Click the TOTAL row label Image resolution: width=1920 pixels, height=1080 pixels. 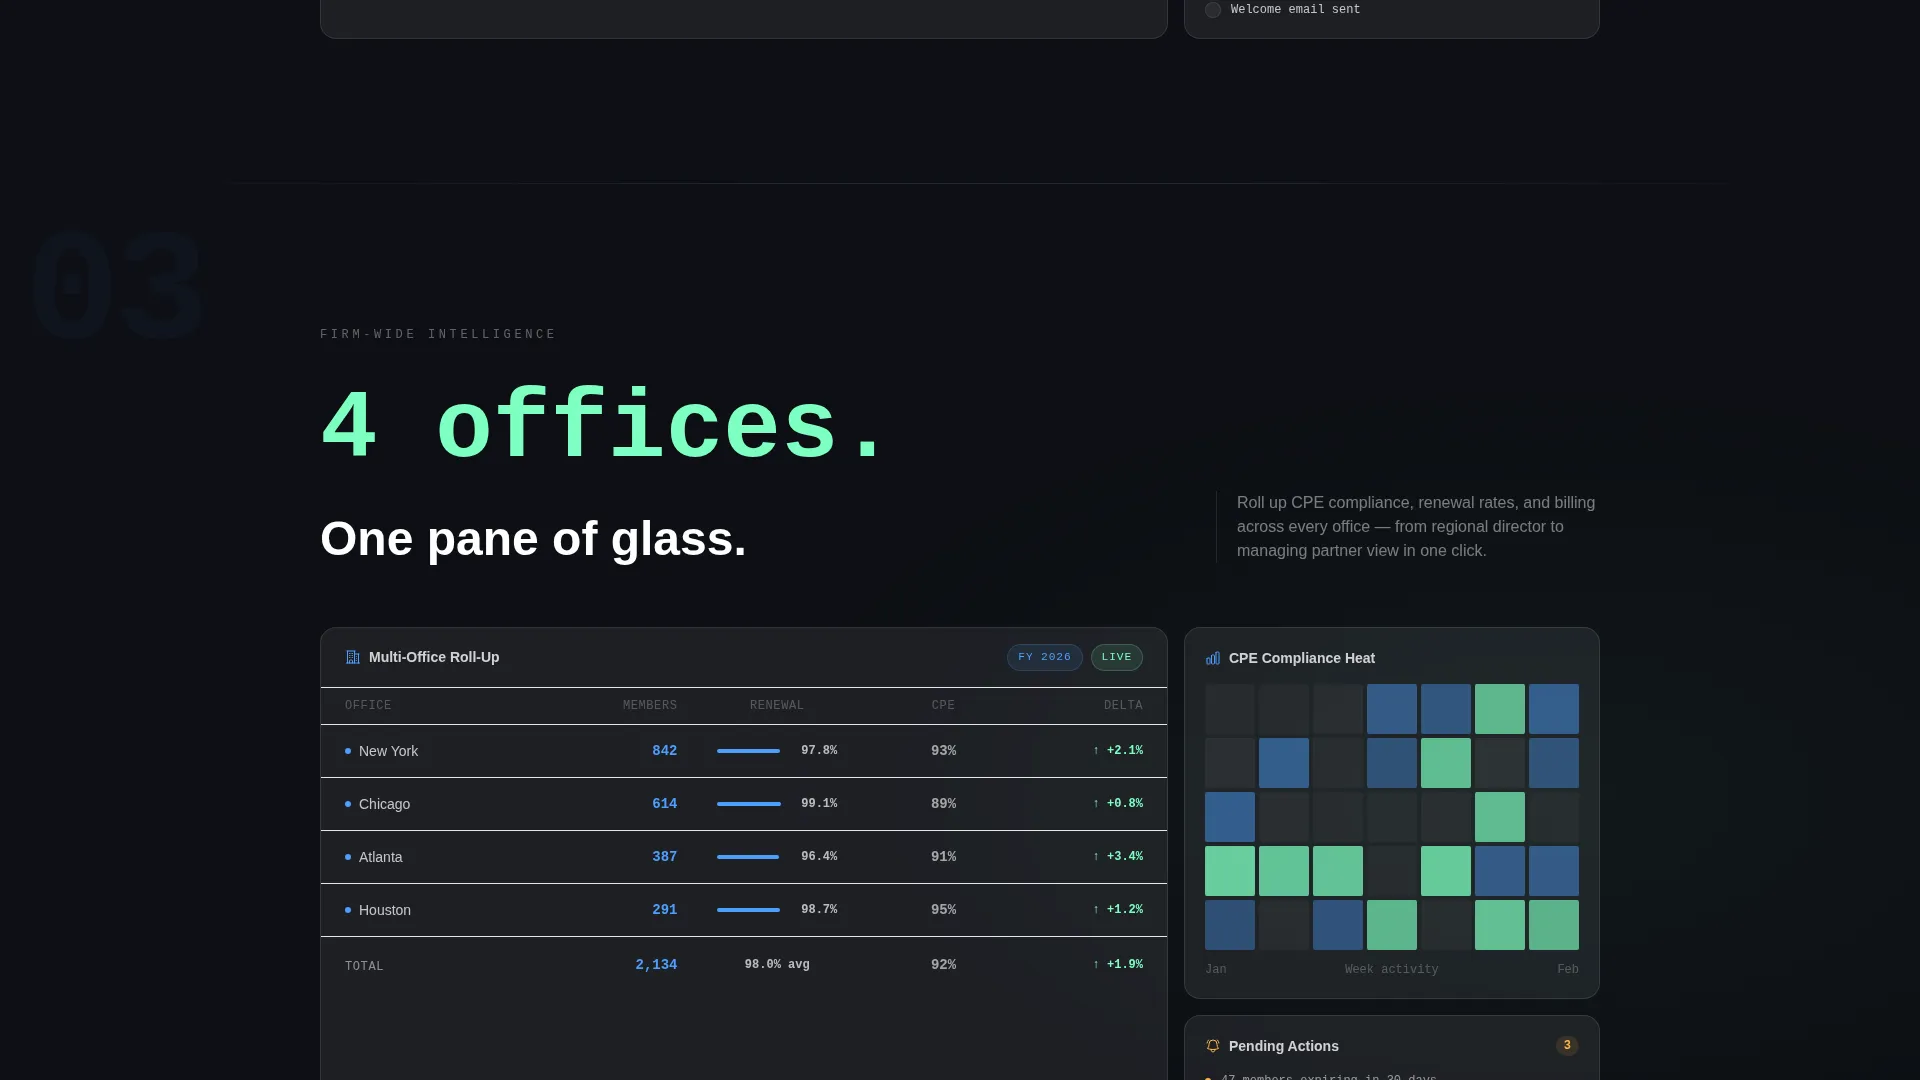click(x=364, y=967)
